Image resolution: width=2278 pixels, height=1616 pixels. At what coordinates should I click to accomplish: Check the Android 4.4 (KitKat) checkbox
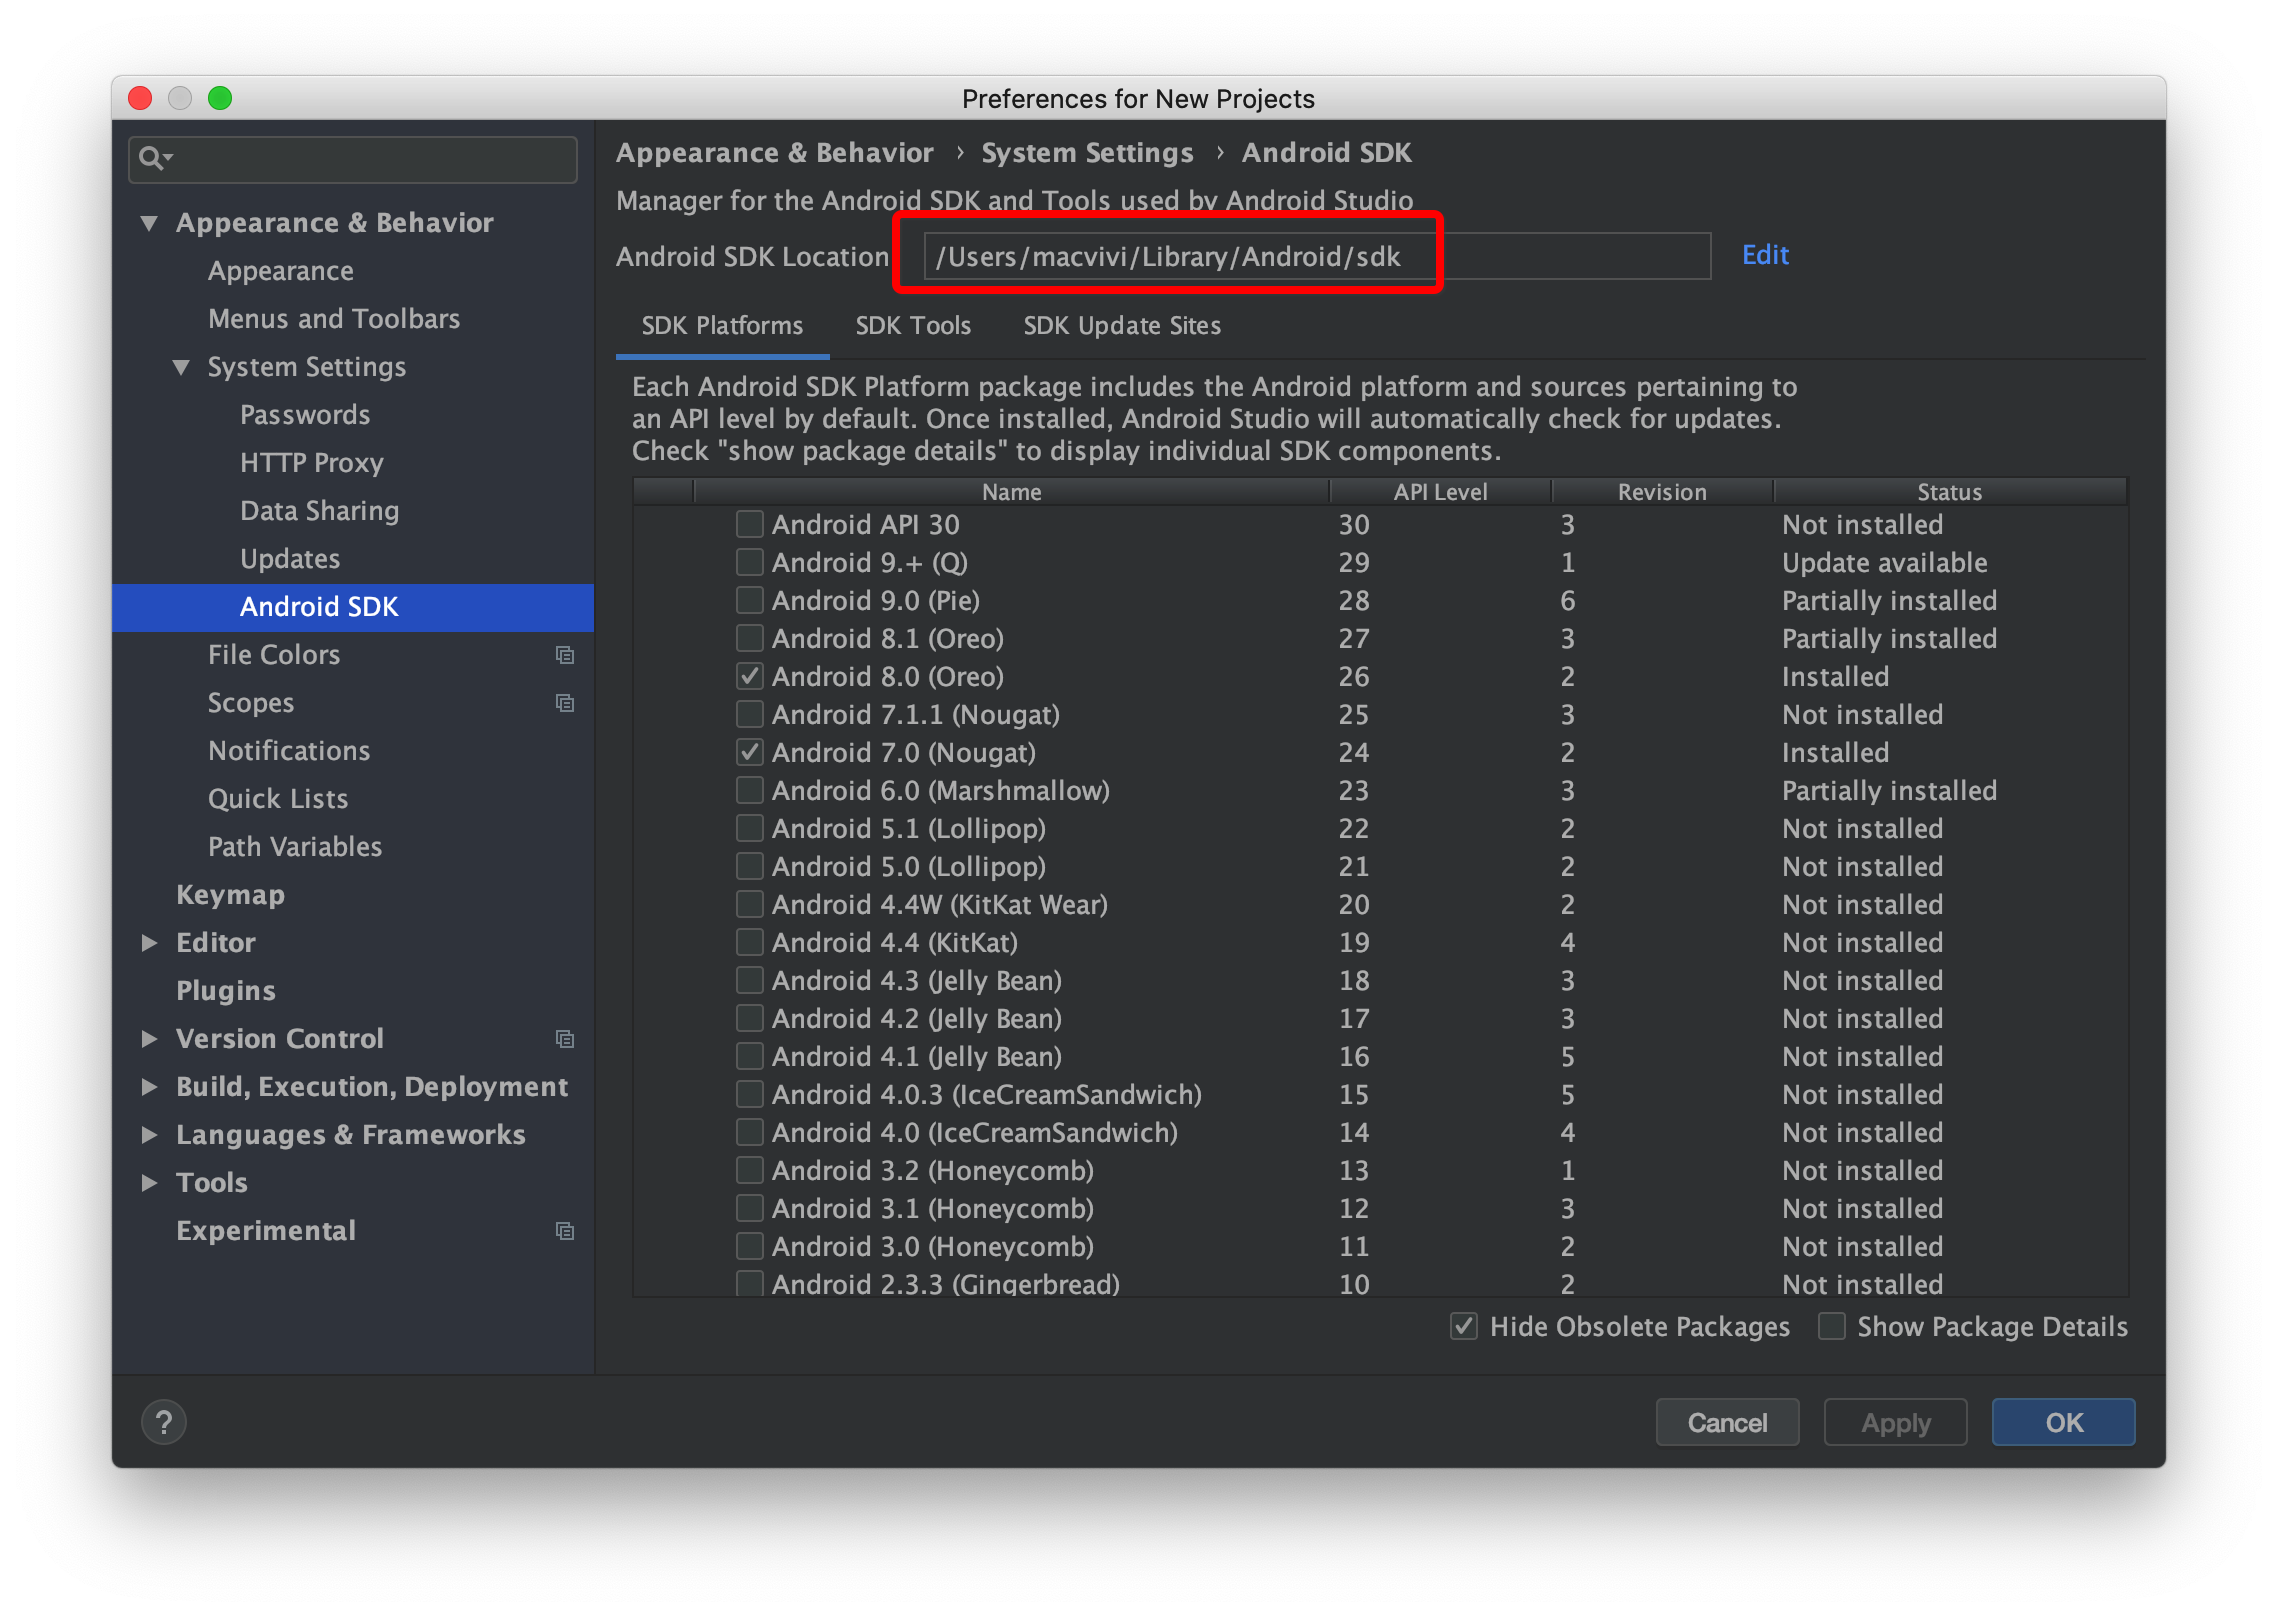click(750, 942)
